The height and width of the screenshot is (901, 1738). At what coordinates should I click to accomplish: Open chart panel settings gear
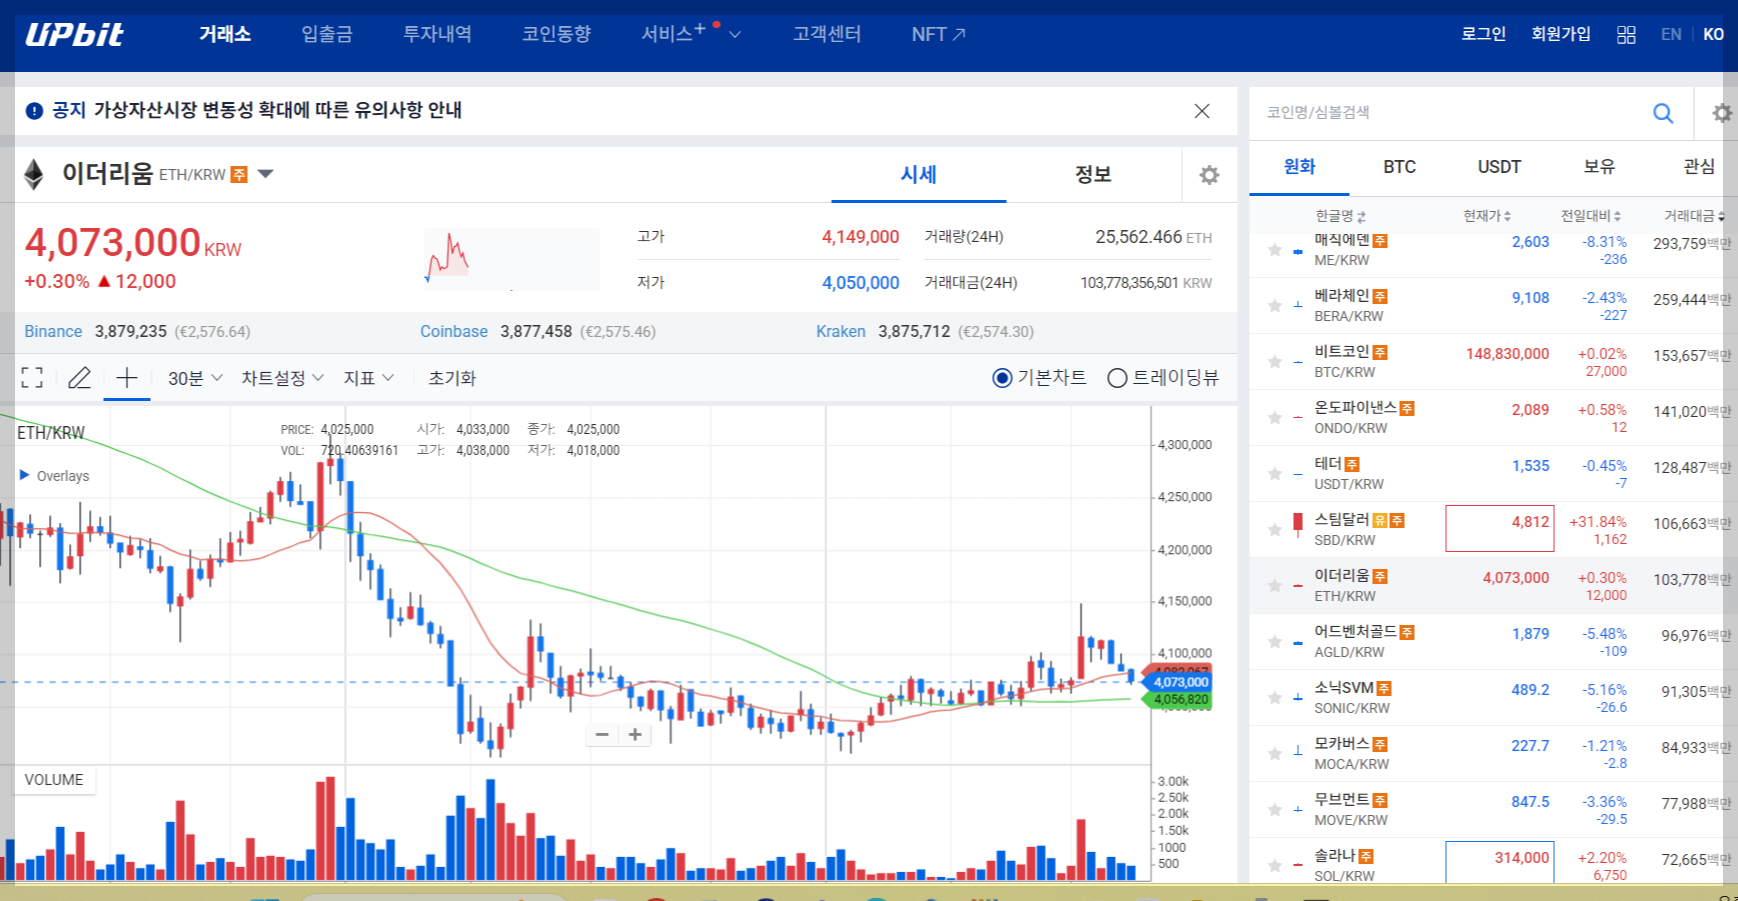(x=1209, y=175)
